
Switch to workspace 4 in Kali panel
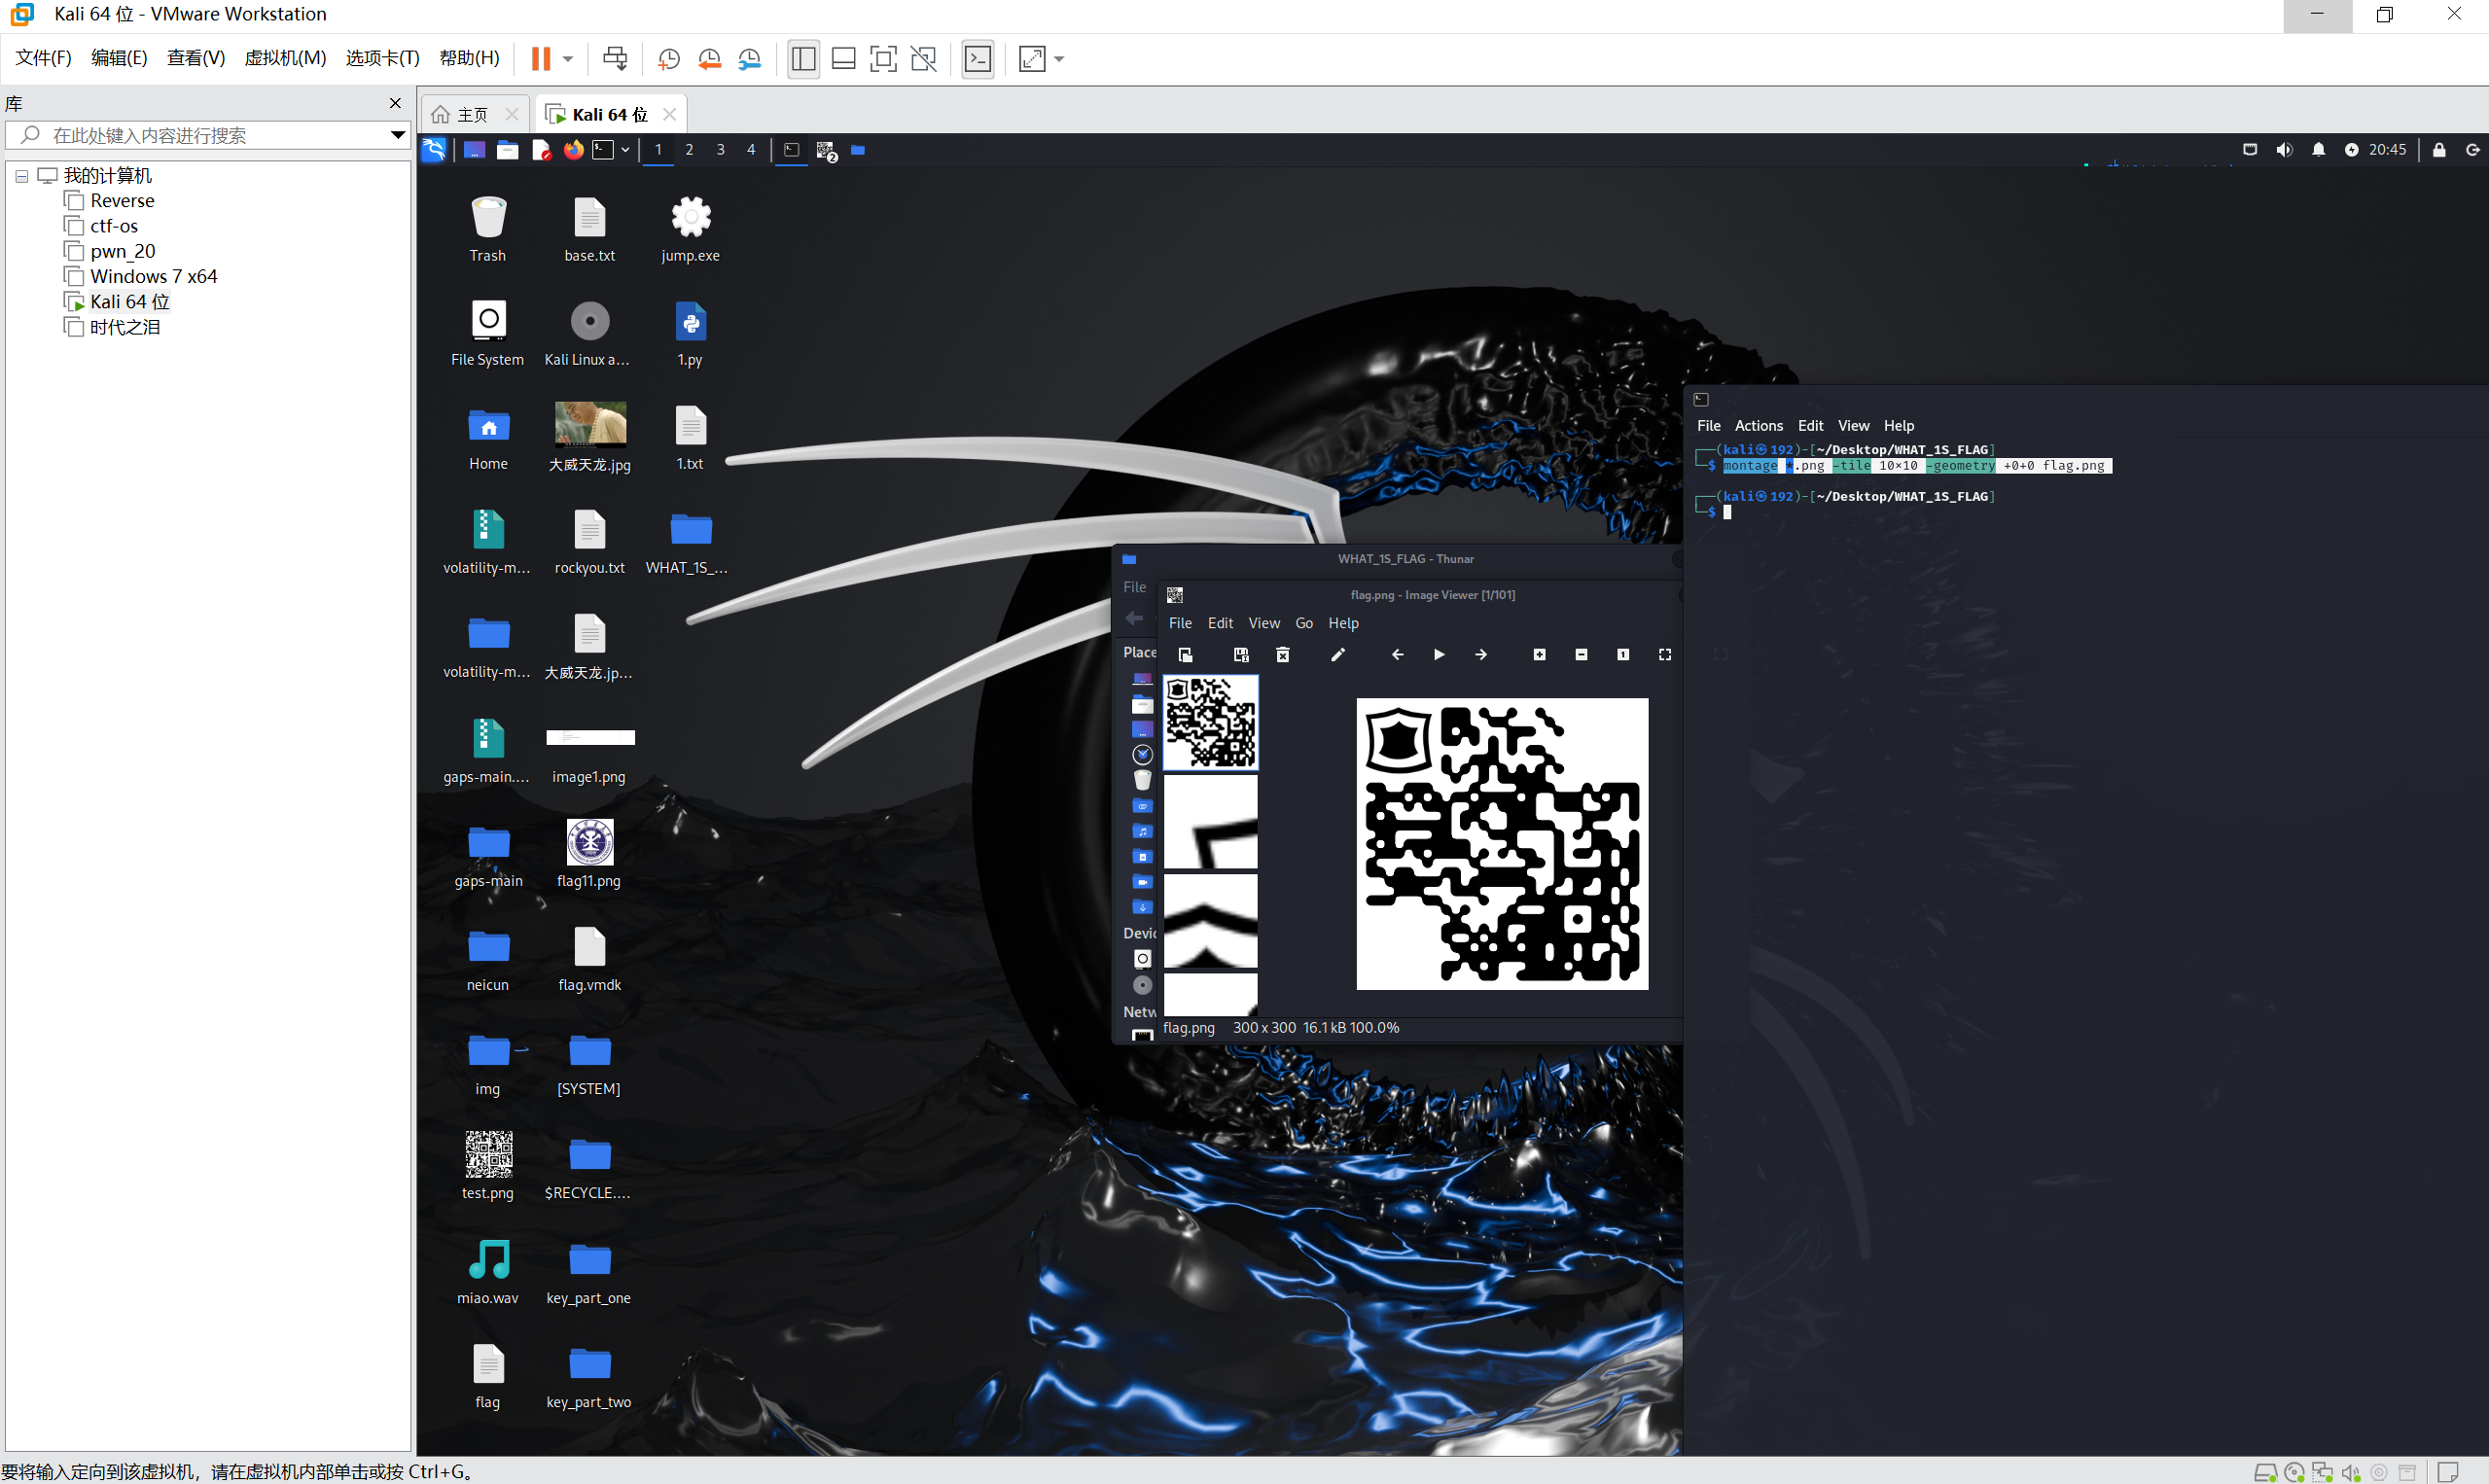point(751,150)
